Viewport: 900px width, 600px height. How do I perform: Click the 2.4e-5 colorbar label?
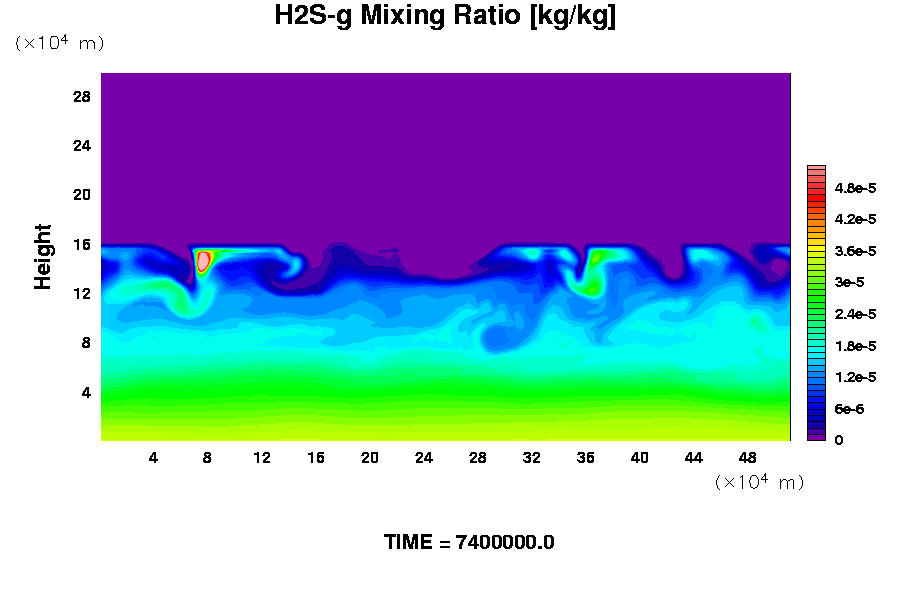(x=856, y=314)
